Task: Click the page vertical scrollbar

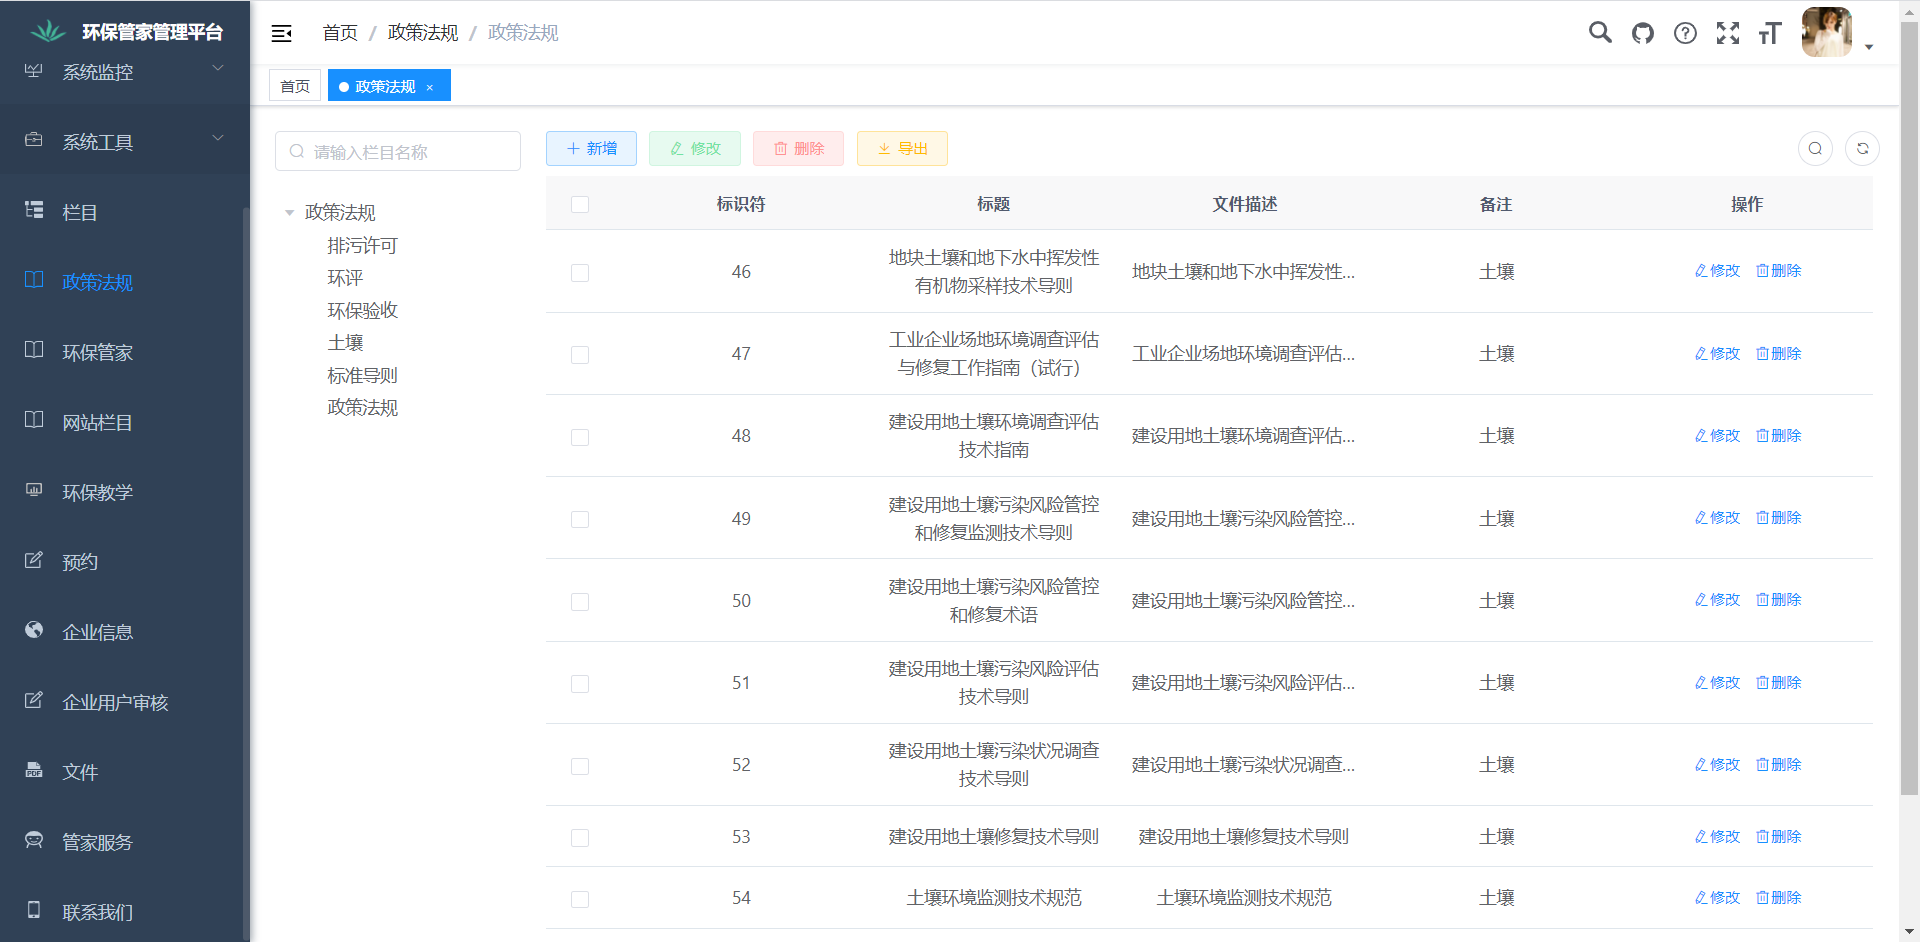Action: click(x=1909, y=400)
